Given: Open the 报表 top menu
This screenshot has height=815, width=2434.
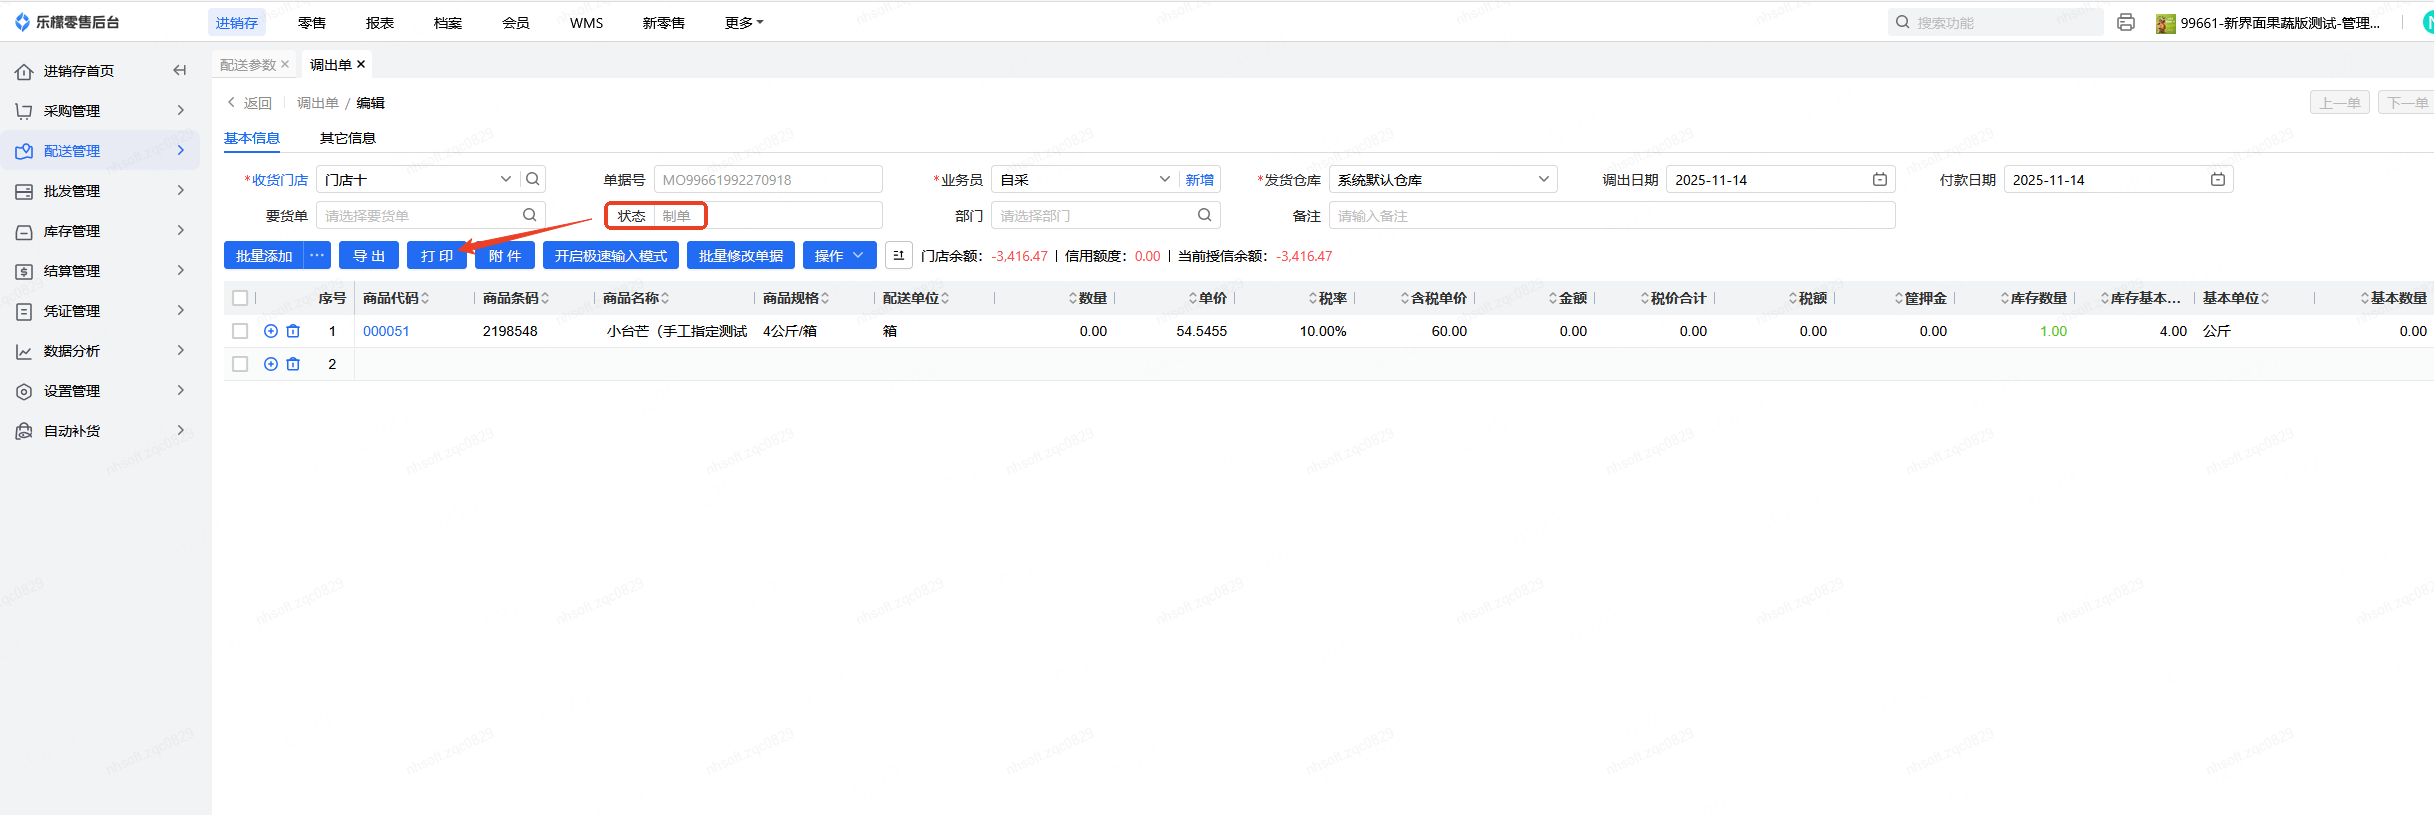Looking at the screenshot, I should [380, 22].
